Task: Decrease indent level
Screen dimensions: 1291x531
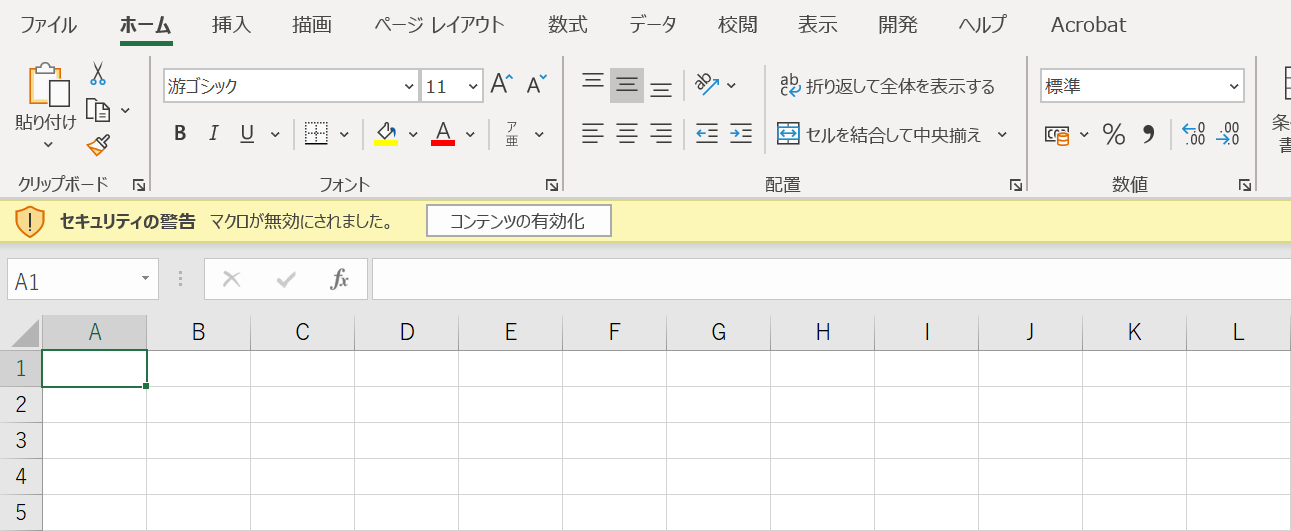Action: tap(707, 133)
